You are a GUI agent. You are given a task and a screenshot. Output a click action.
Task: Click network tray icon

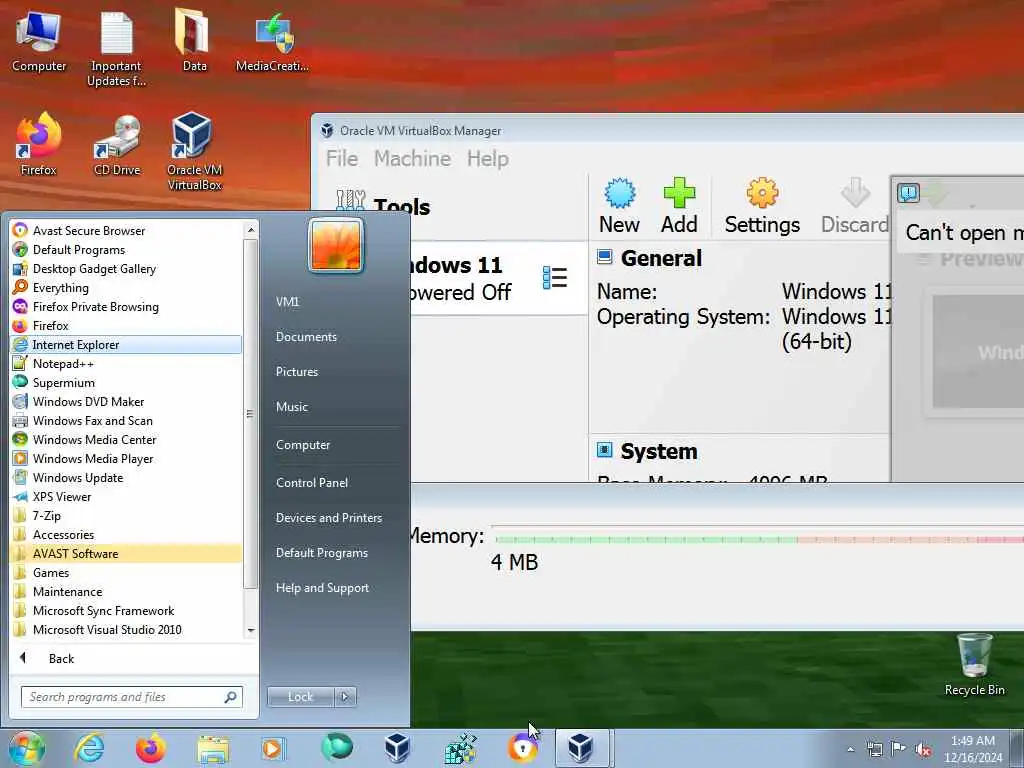[x=874, y=749]
